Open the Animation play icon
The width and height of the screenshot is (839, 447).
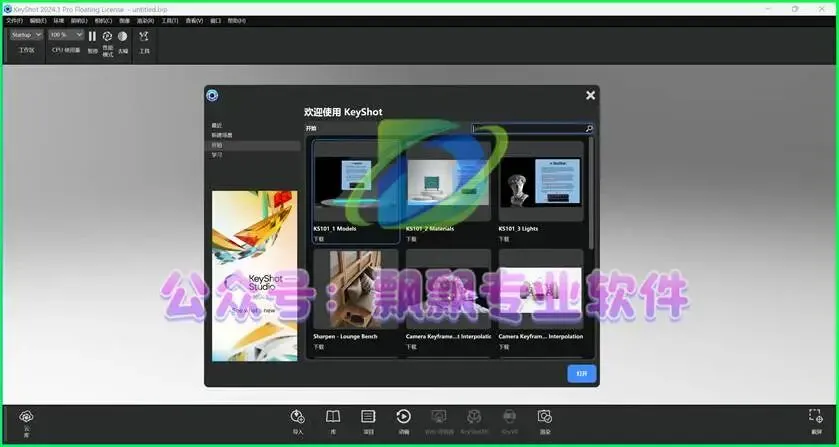point(403,416)
